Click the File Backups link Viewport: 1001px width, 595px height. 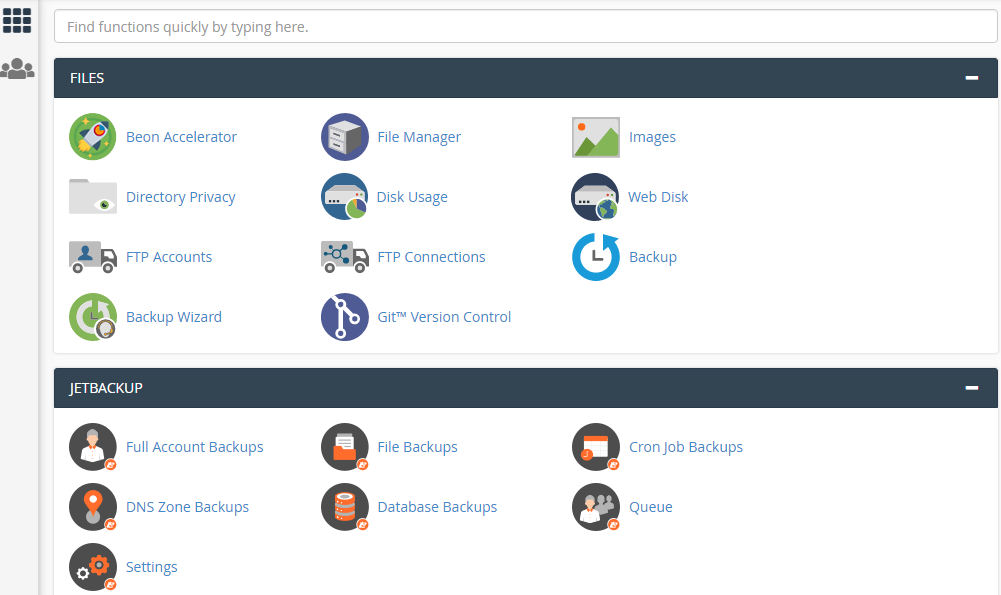pos(417,447)
